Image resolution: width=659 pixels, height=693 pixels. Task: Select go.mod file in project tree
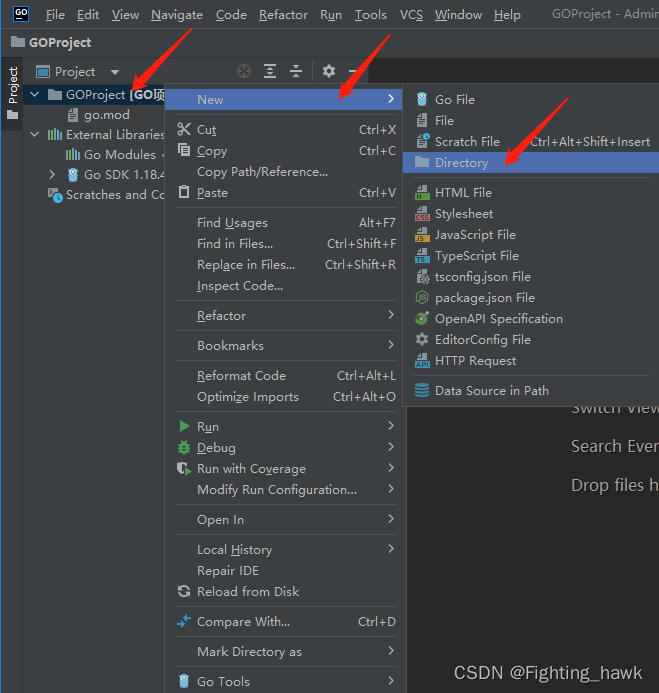coord(106,115)
